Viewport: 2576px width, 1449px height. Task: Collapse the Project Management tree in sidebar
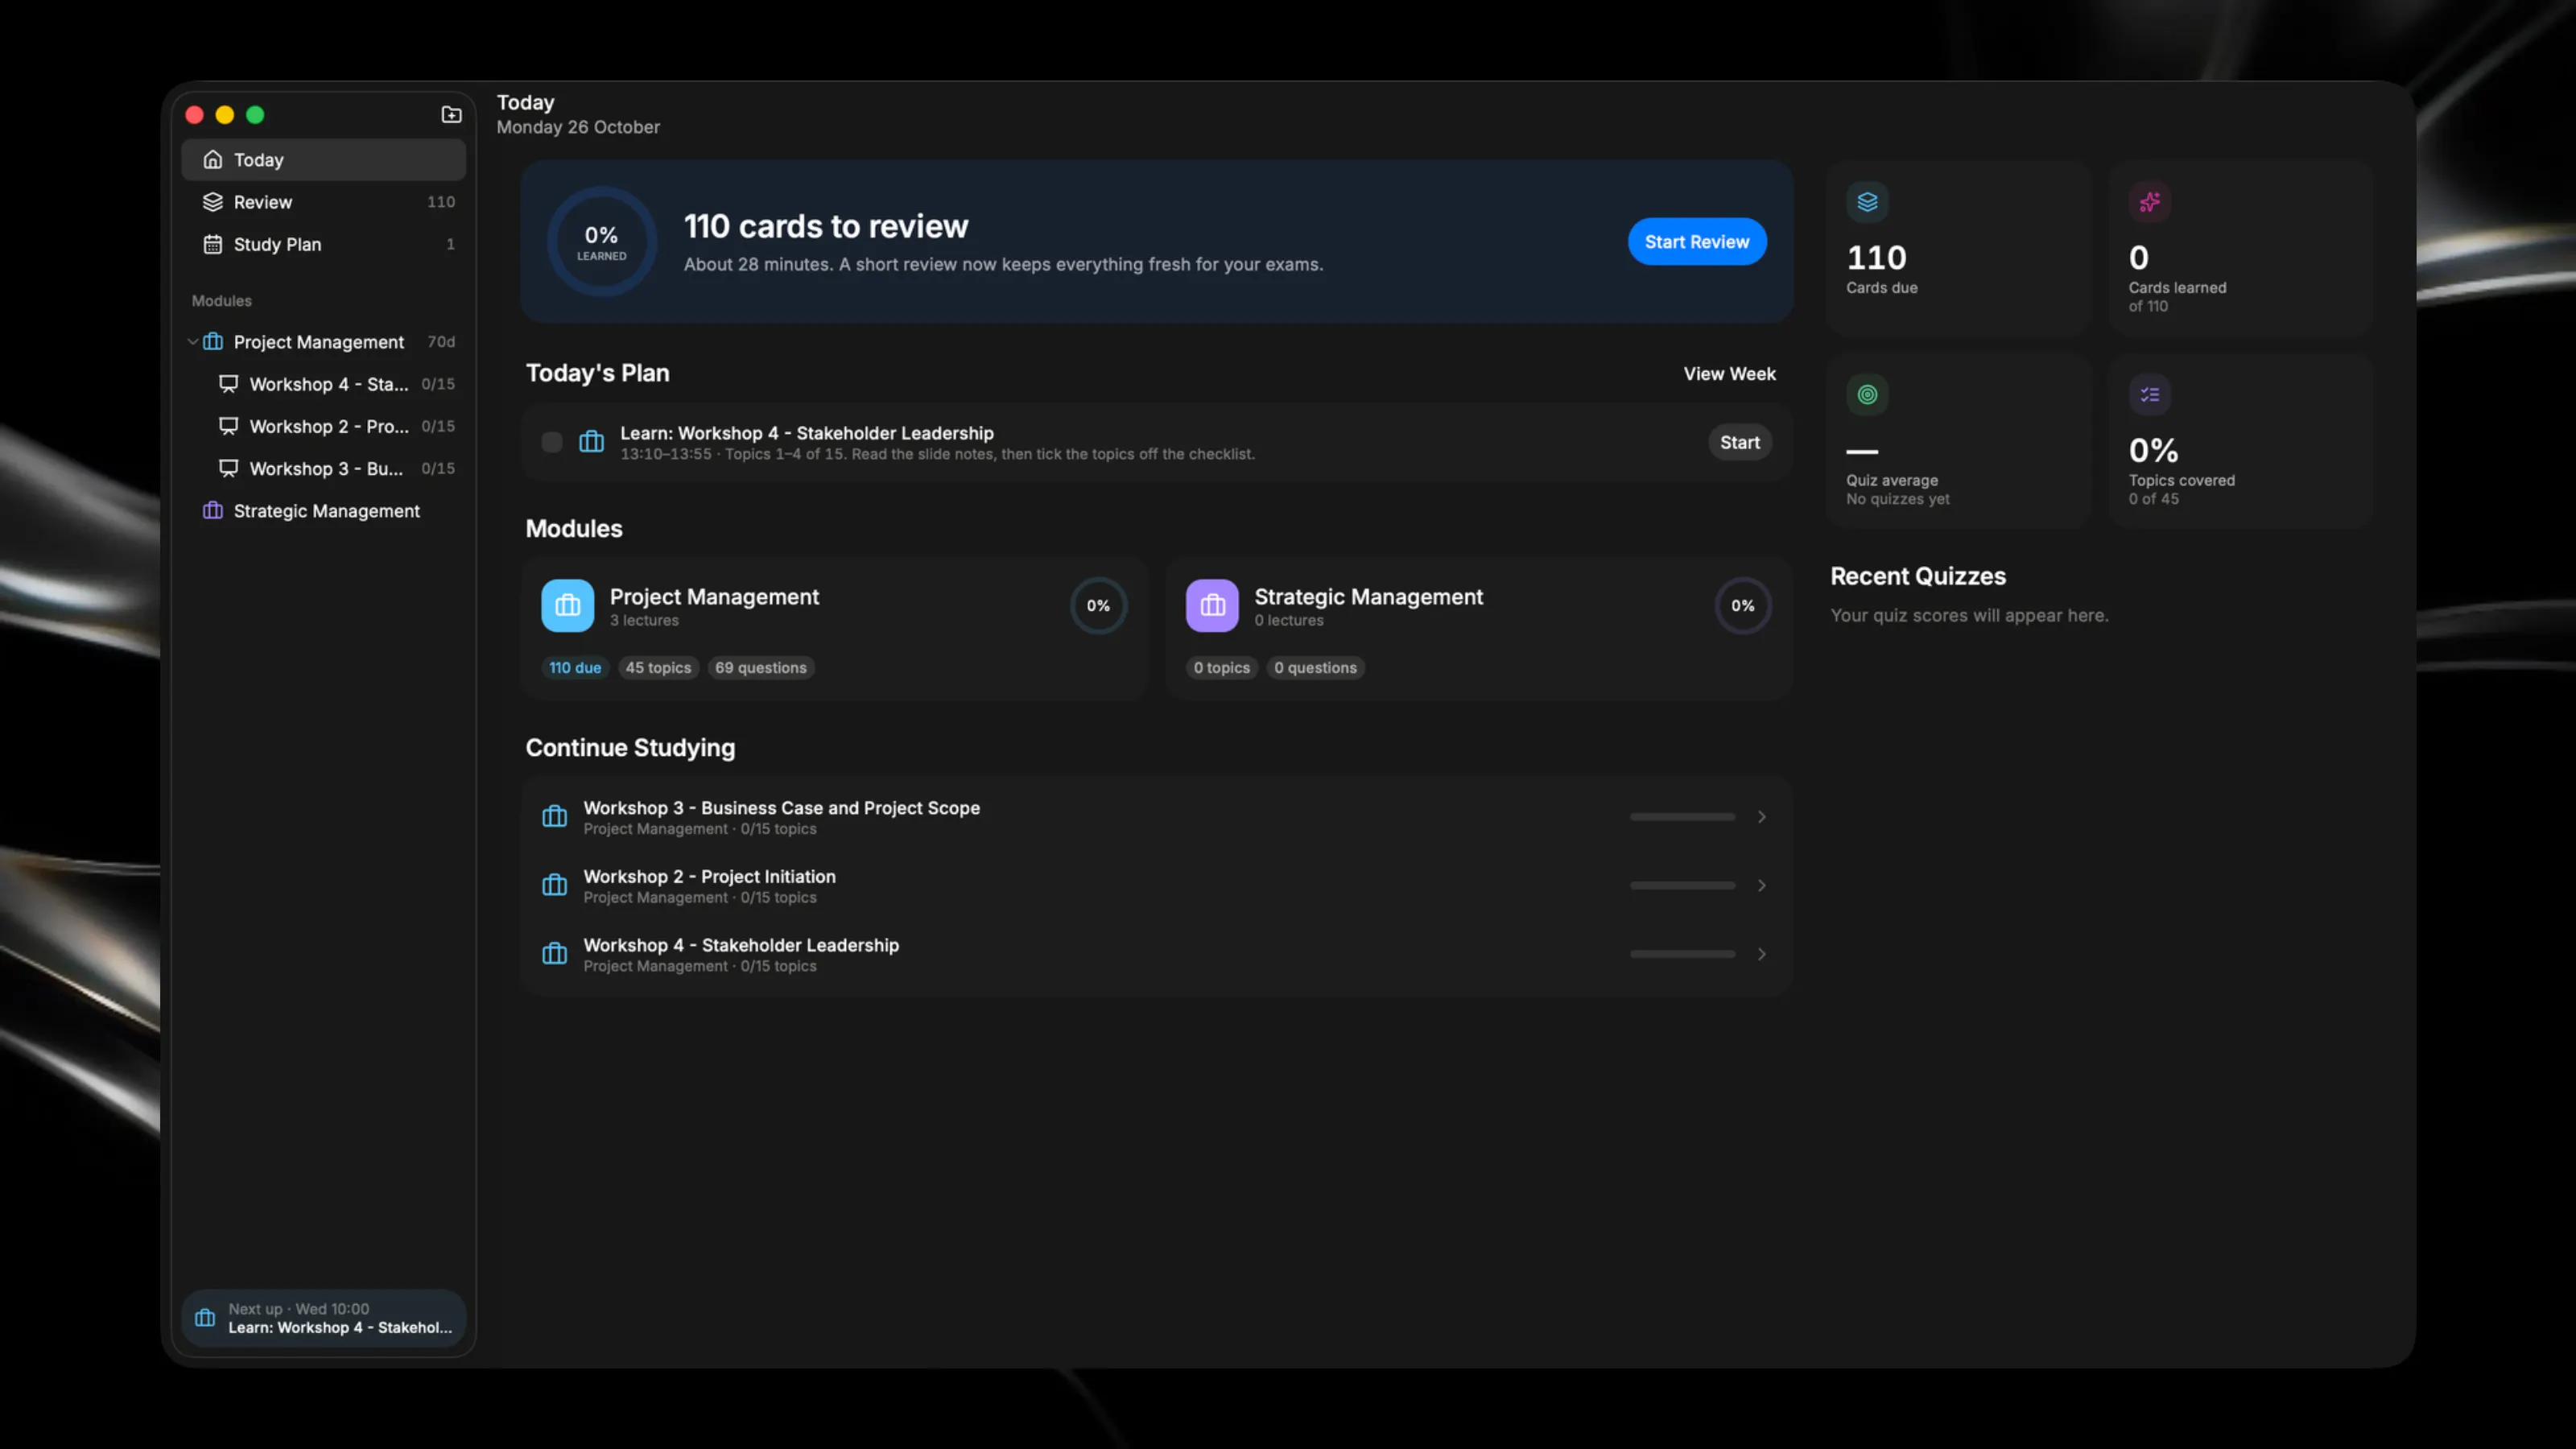(x=192, y=342)
